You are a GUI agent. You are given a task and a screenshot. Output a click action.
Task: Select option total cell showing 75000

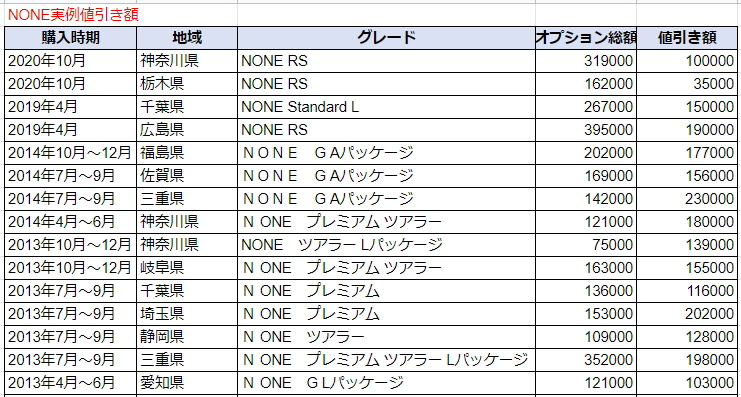tap(586, 245)
